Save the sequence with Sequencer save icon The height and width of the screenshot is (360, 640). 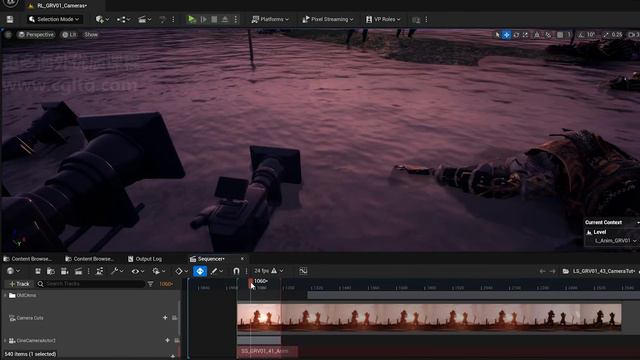[x=38, y=271]
